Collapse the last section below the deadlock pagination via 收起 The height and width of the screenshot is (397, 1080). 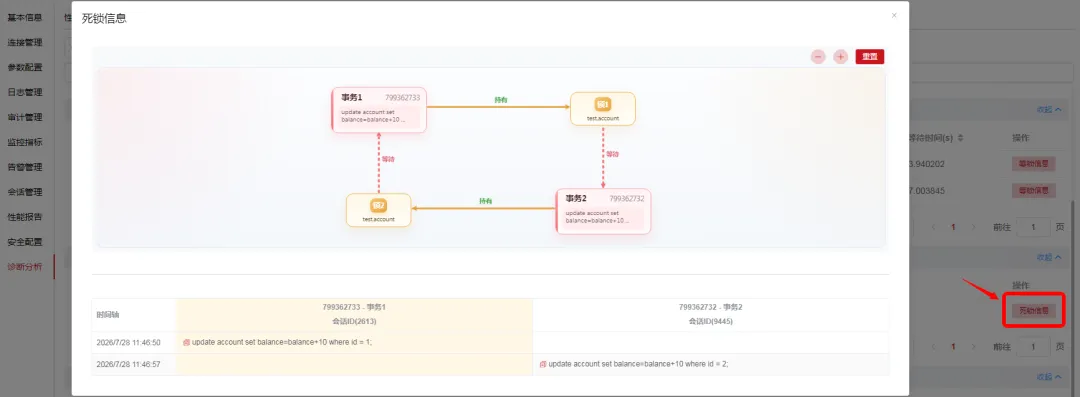[1049, 377]
